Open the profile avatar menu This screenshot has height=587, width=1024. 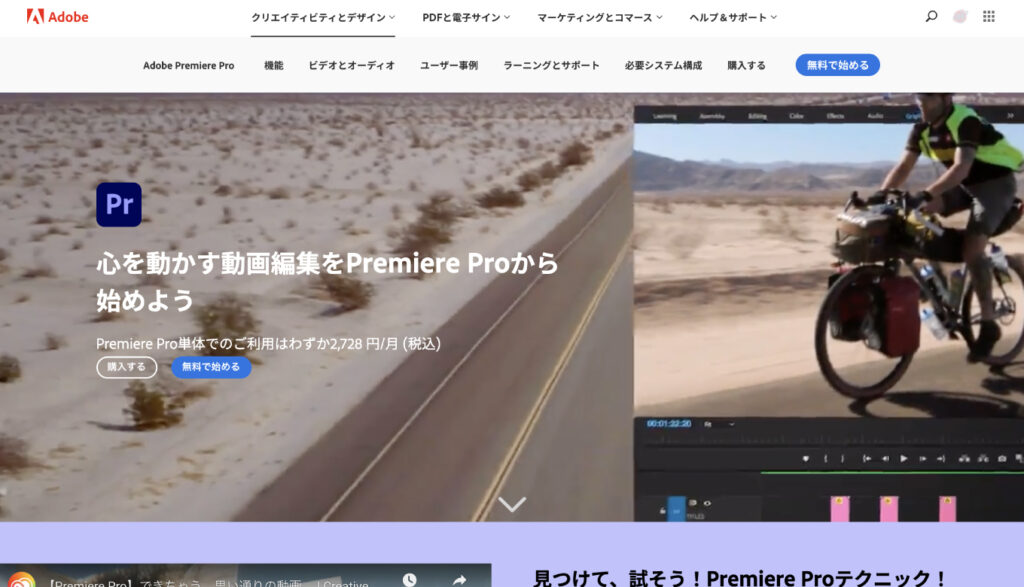click(960, 16)
